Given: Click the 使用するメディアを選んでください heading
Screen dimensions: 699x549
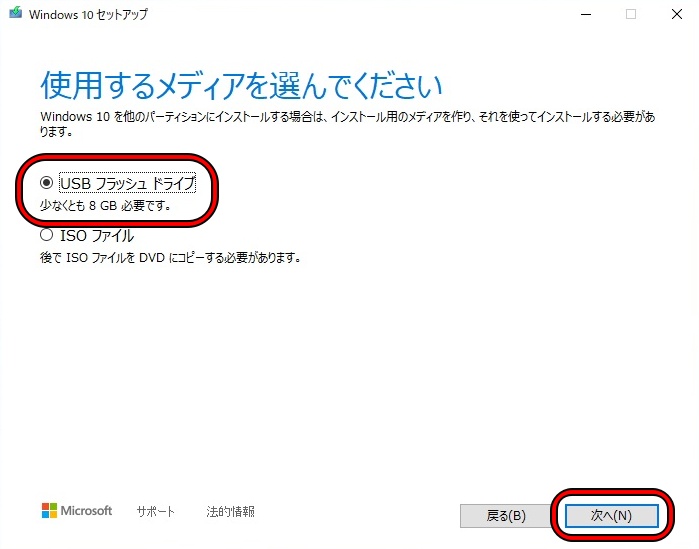Looking at the screenshot, I should (241, 86).
